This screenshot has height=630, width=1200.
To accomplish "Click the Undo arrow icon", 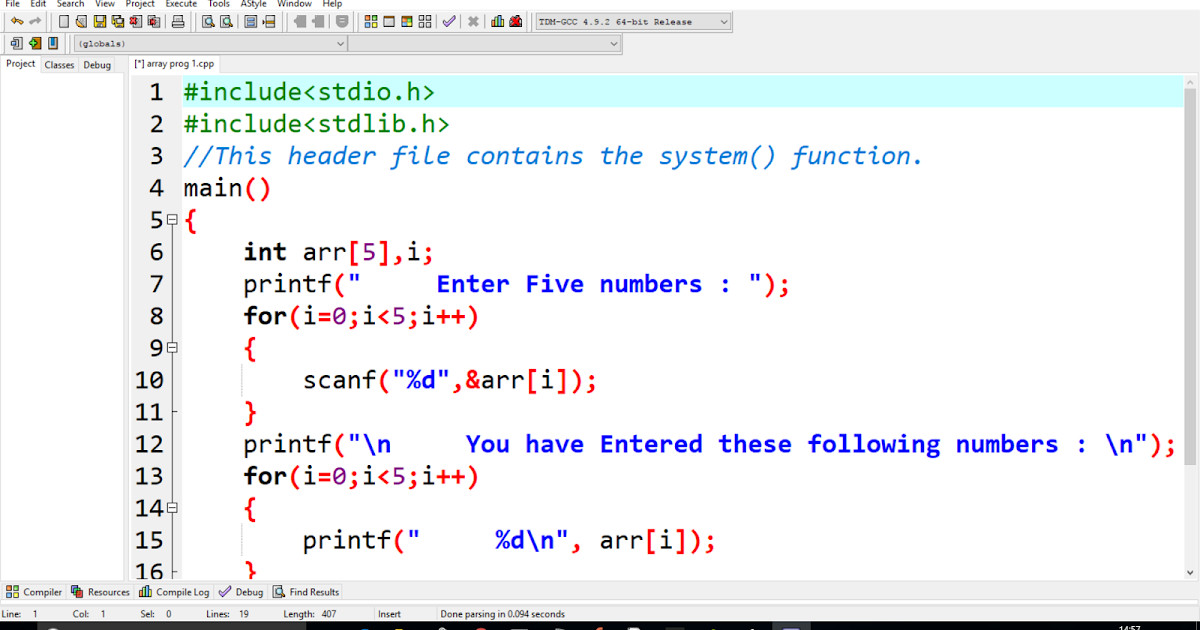I will click(17, 21).
